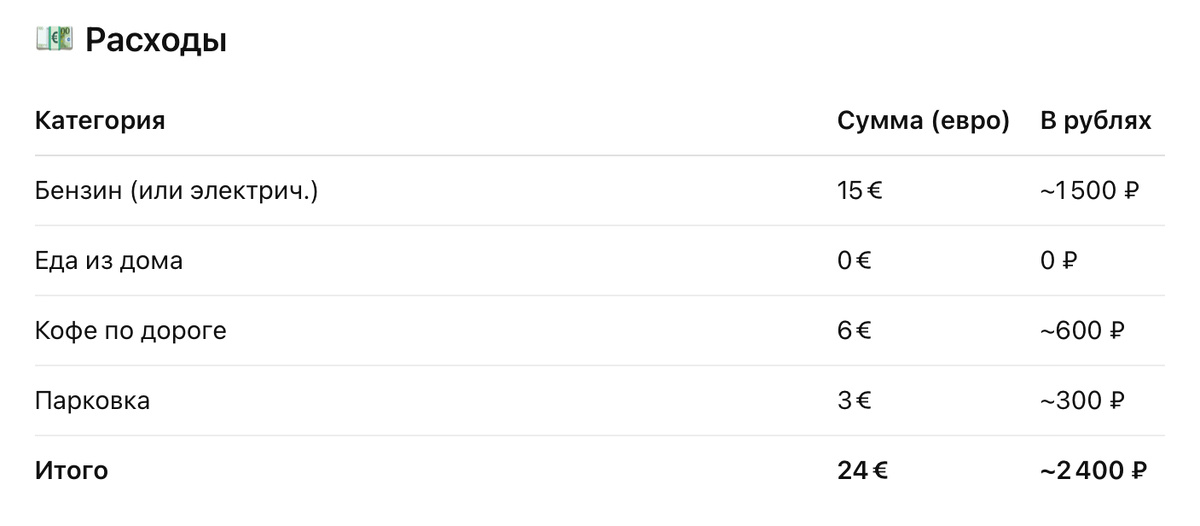
Task: Click the Сумма (евро) column header
Action: tap(924, 121)
